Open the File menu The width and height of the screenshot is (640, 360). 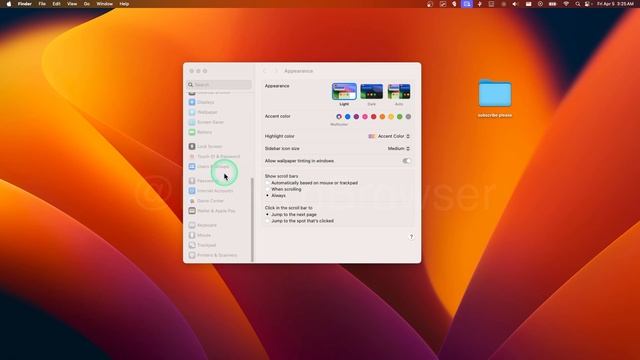(x=42, y=4)
